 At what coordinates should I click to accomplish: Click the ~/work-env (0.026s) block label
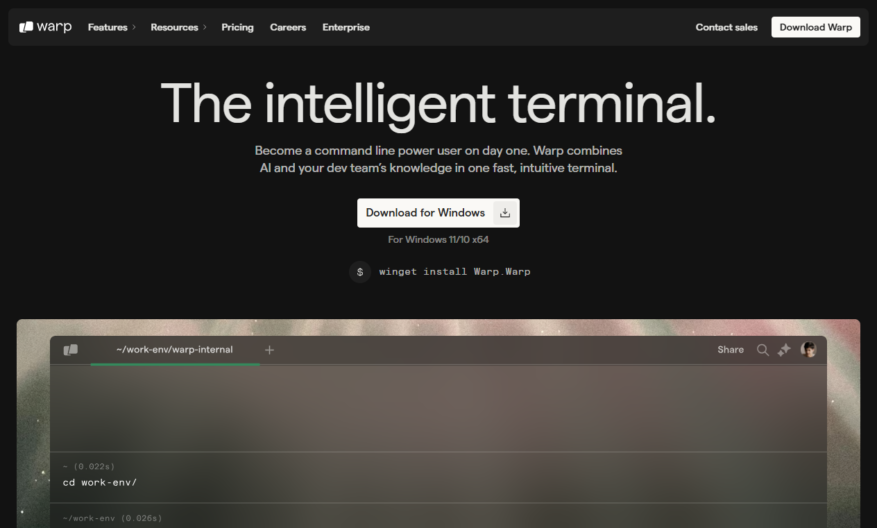112,518
